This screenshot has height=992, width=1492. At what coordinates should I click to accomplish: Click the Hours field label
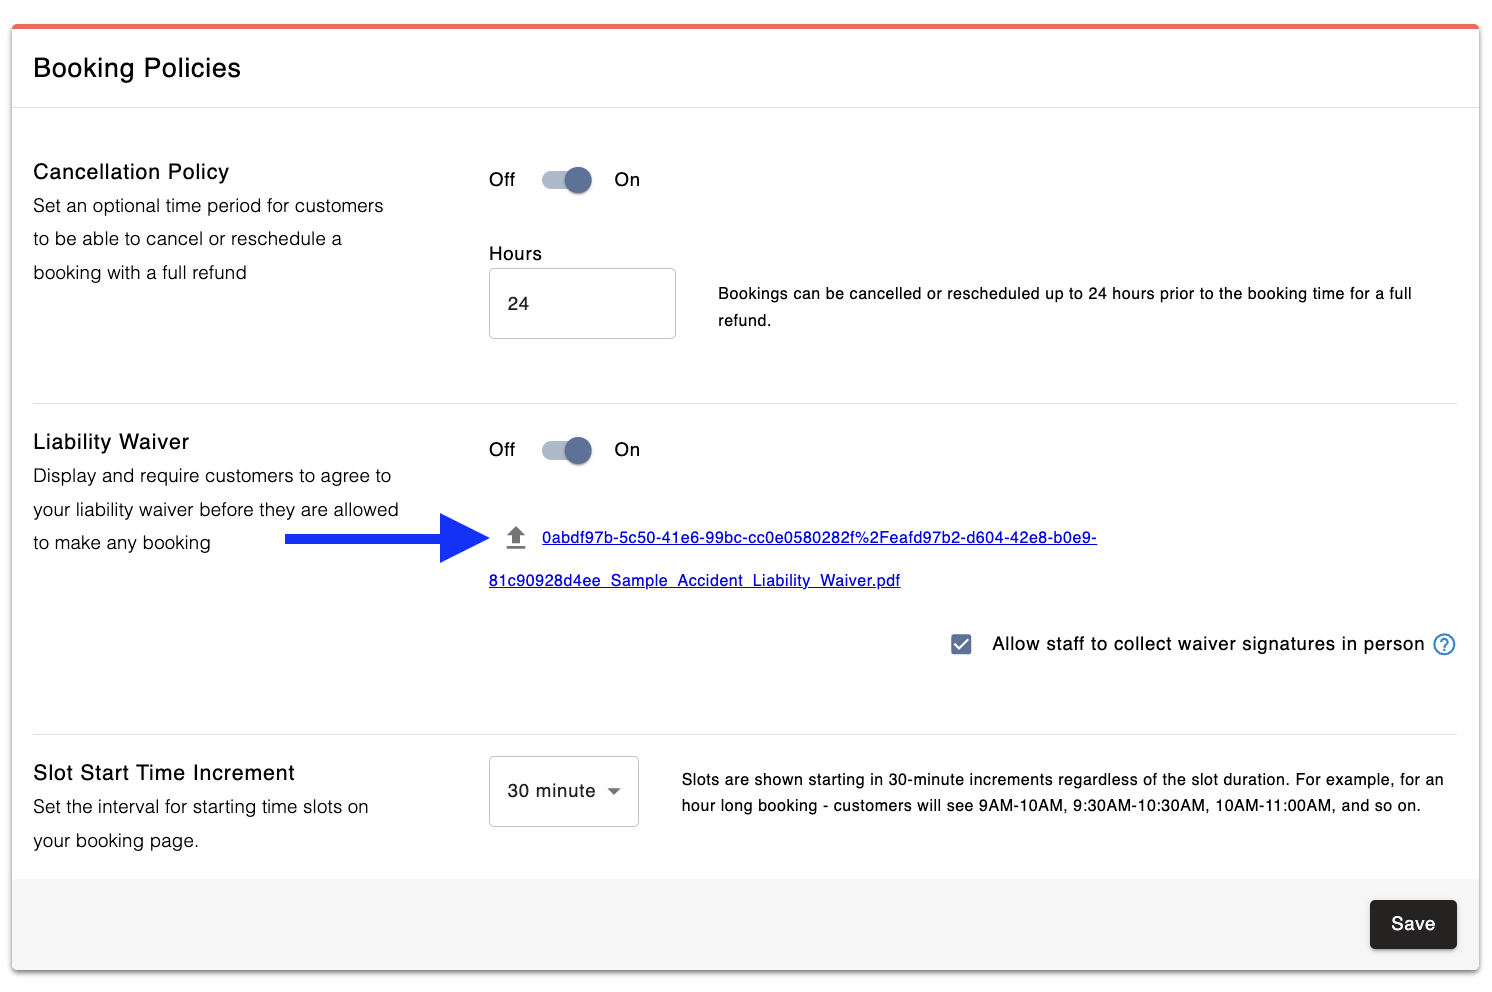pos(515,254)
